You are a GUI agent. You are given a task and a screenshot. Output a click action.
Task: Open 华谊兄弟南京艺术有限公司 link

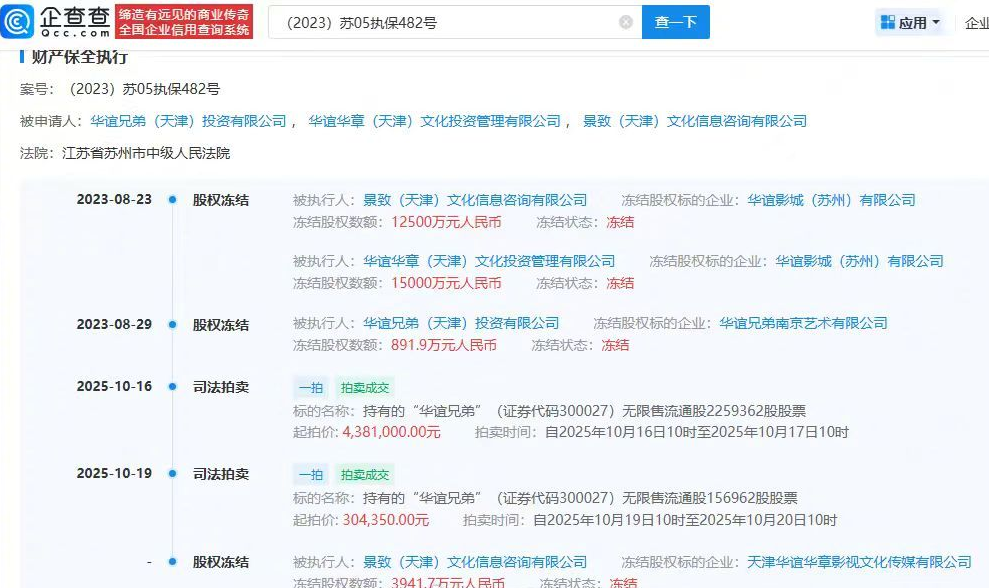(803, 324)
